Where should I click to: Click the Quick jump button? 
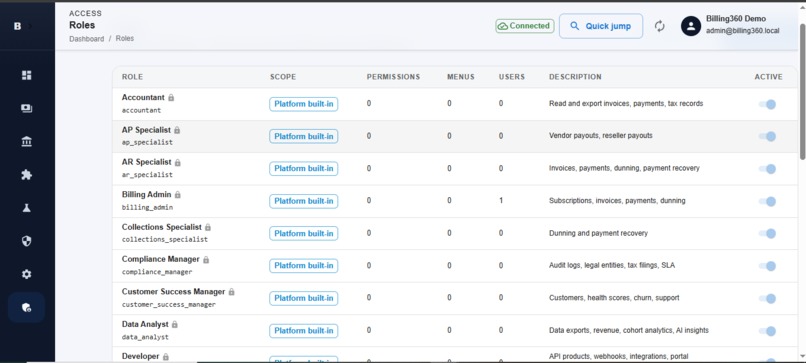pos(601,26)
